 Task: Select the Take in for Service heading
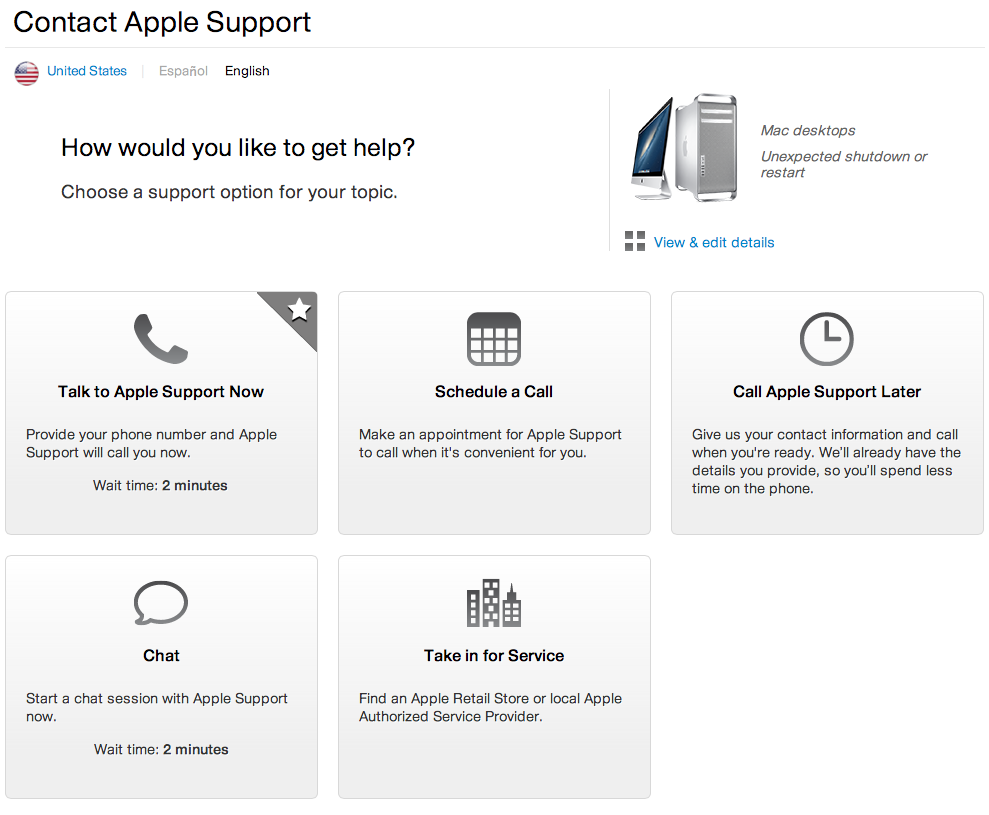click(x=494, y=656)
